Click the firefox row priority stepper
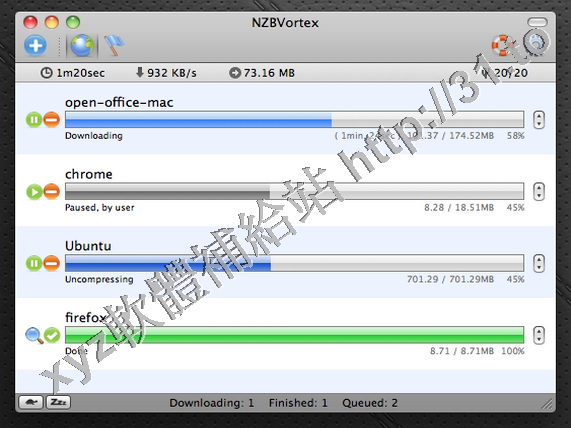 [x=539, y=335]
